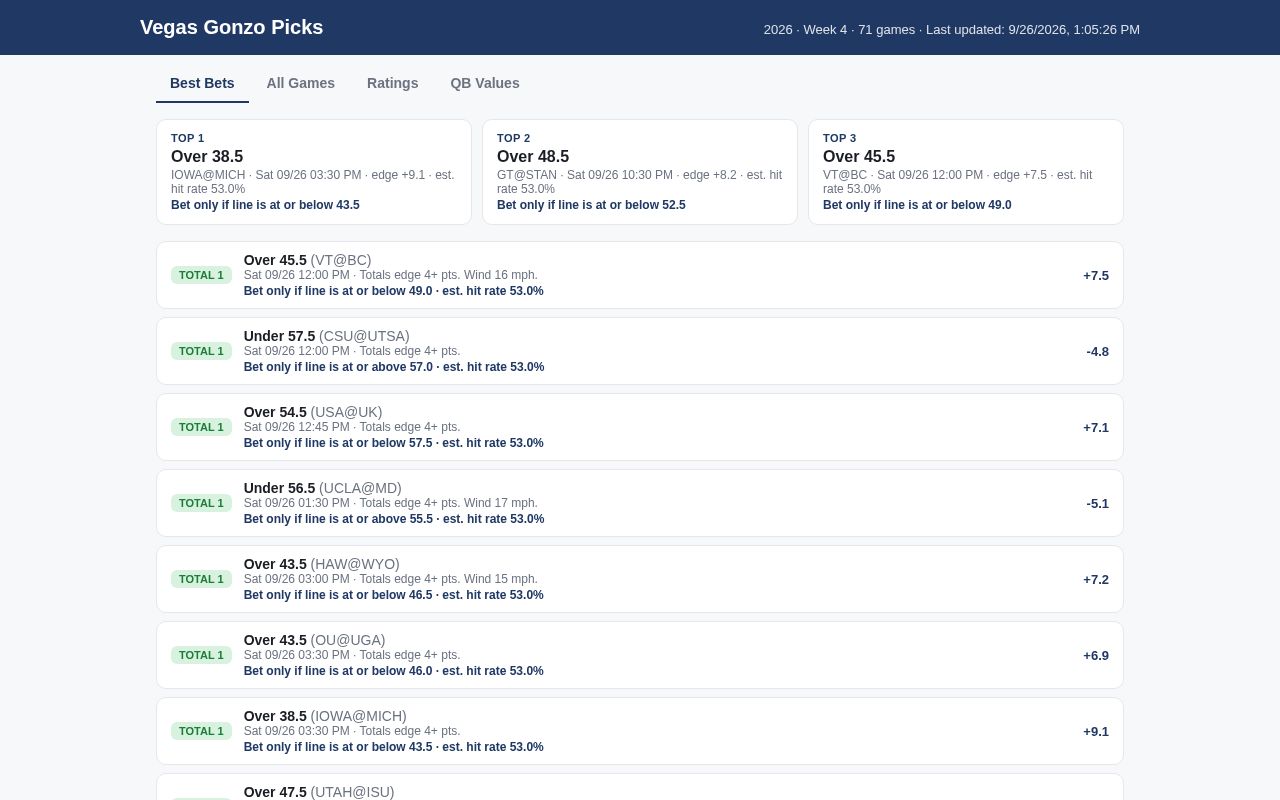Open the Over 45.5 (VT@BC) bet row
Image resolution: width=1280 pixels, height=800 pixels.
click(640, 275)
